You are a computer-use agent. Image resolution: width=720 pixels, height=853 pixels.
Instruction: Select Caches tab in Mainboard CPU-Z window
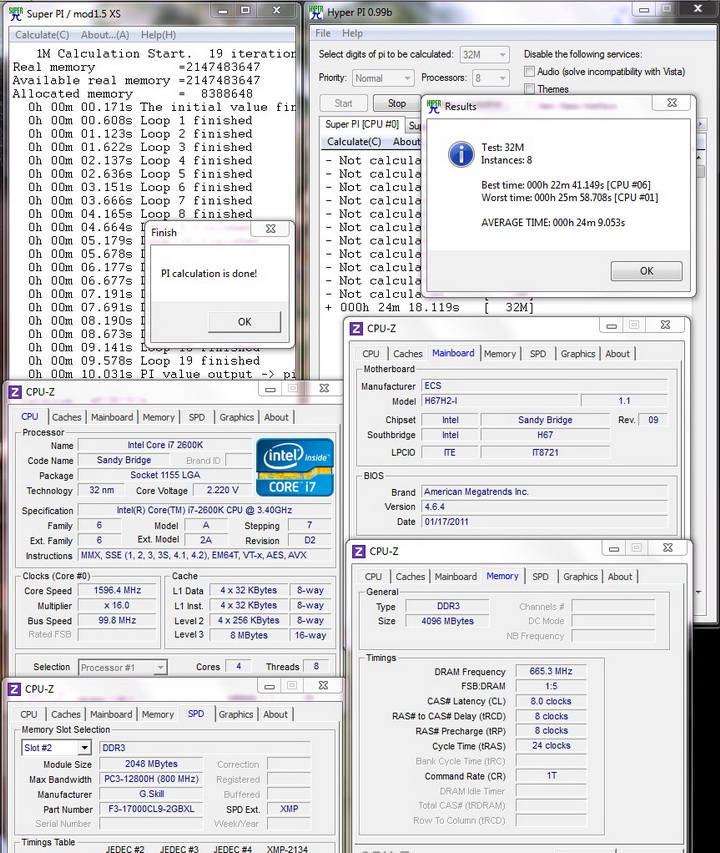(407, 354)
